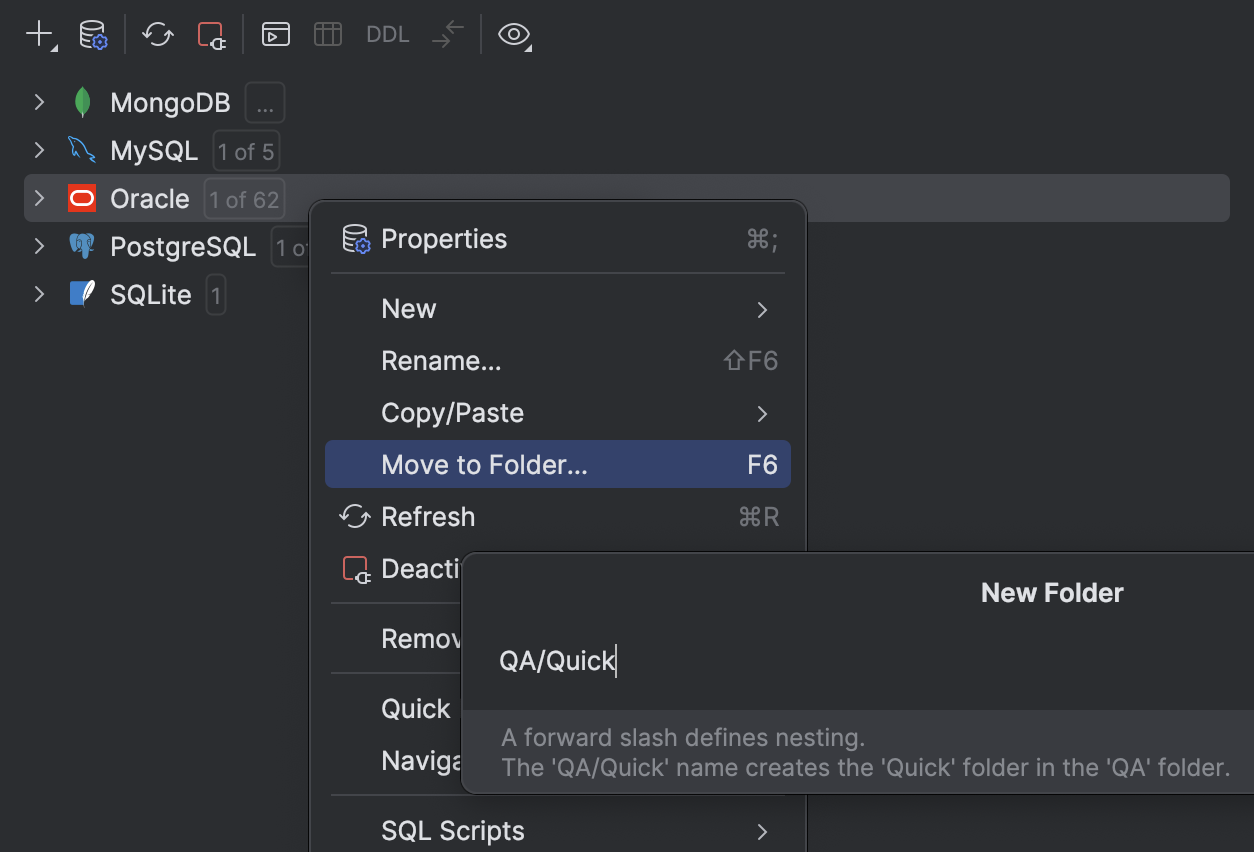Click the table grid toolbar icon
The width and height of the screenshot is (1254, 852).
point(327,33)
